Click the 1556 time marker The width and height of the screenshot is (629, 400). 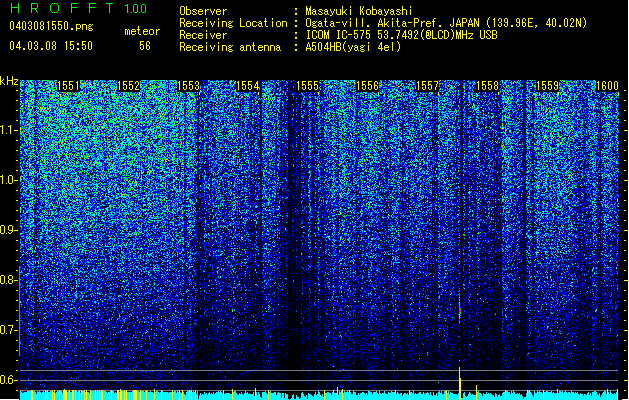point(367,86)
